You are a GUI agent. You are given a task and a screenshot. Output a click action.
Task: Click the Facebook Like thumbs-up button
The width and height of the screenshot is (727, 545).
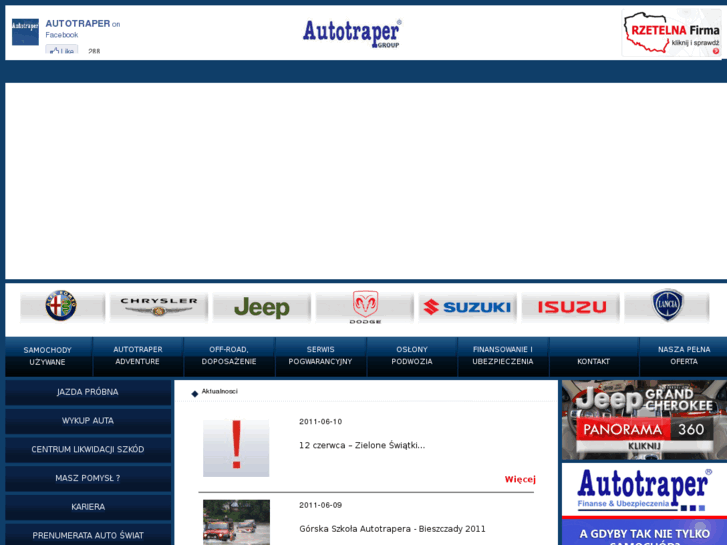coord(62,50)
